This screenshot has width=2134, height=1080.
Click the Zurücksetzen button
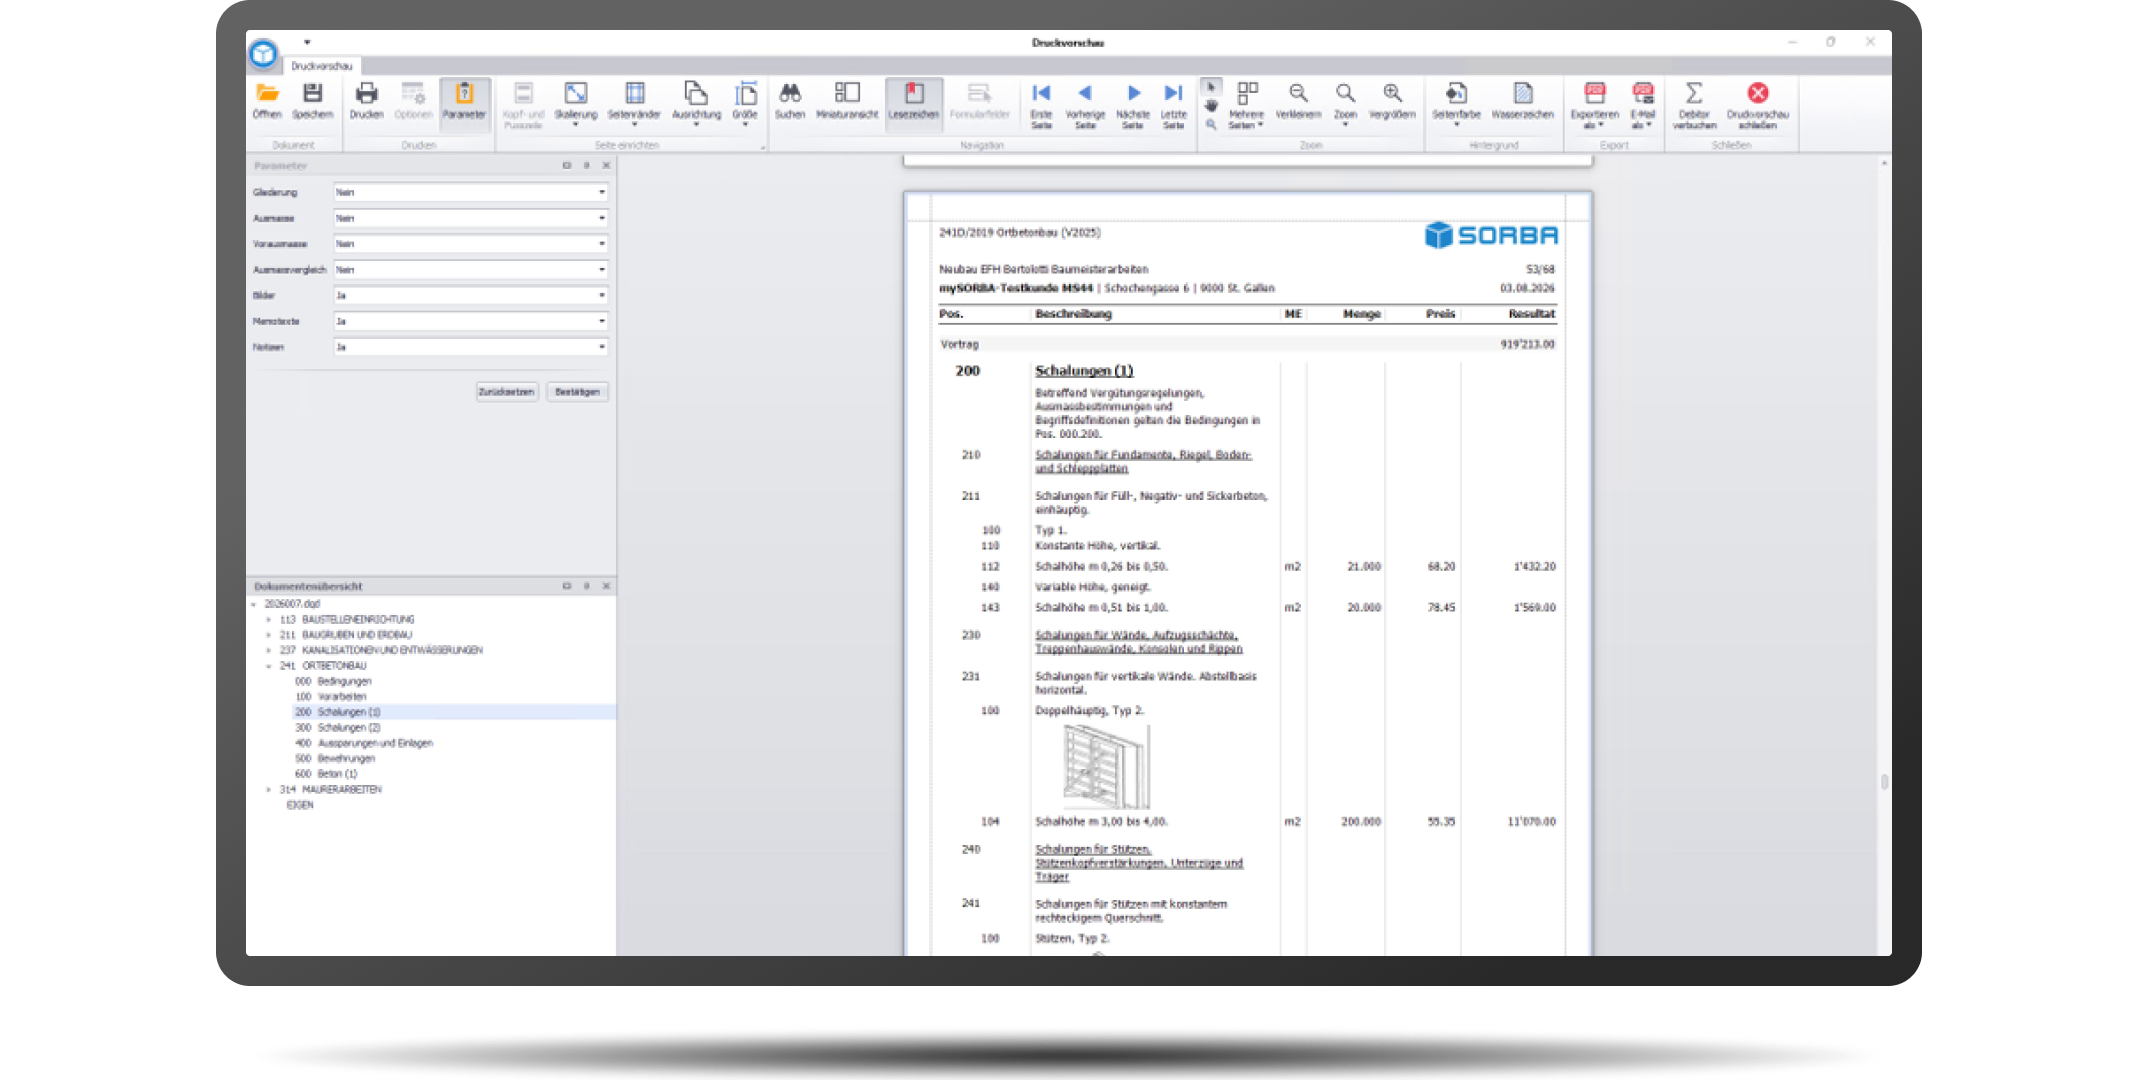506,392
